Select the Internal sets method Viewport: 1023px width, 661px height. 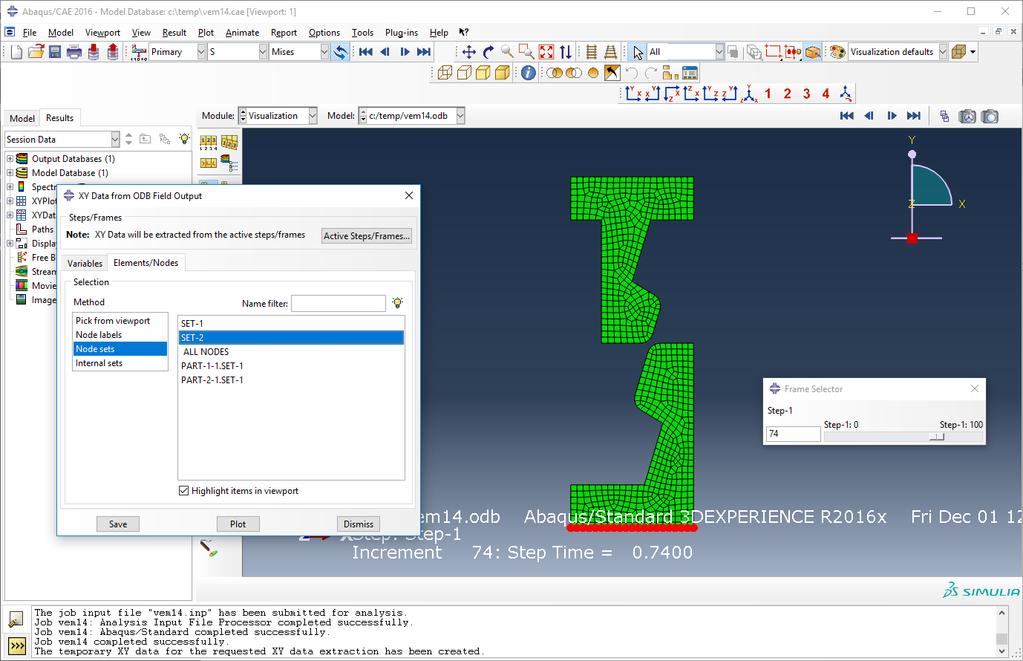pos(120,363)
